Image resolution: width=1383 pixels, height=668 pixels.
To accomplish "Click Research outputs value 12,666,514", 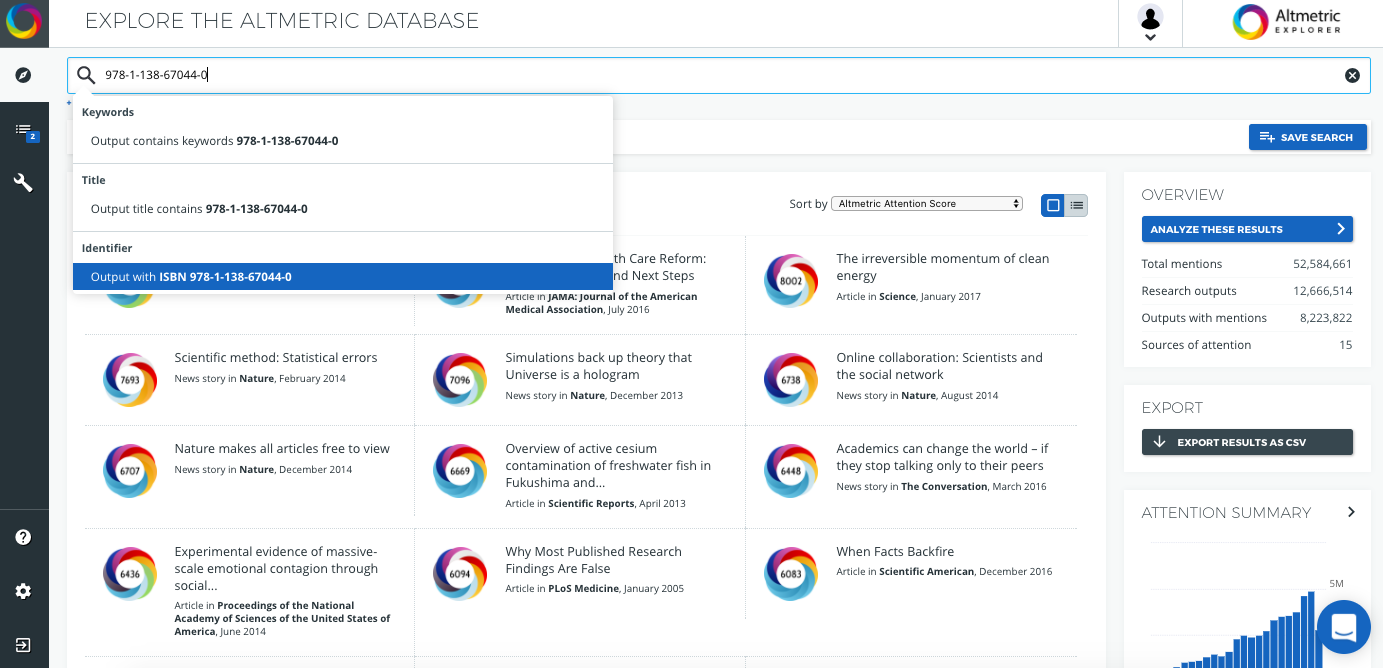I will coord(1322,291).
